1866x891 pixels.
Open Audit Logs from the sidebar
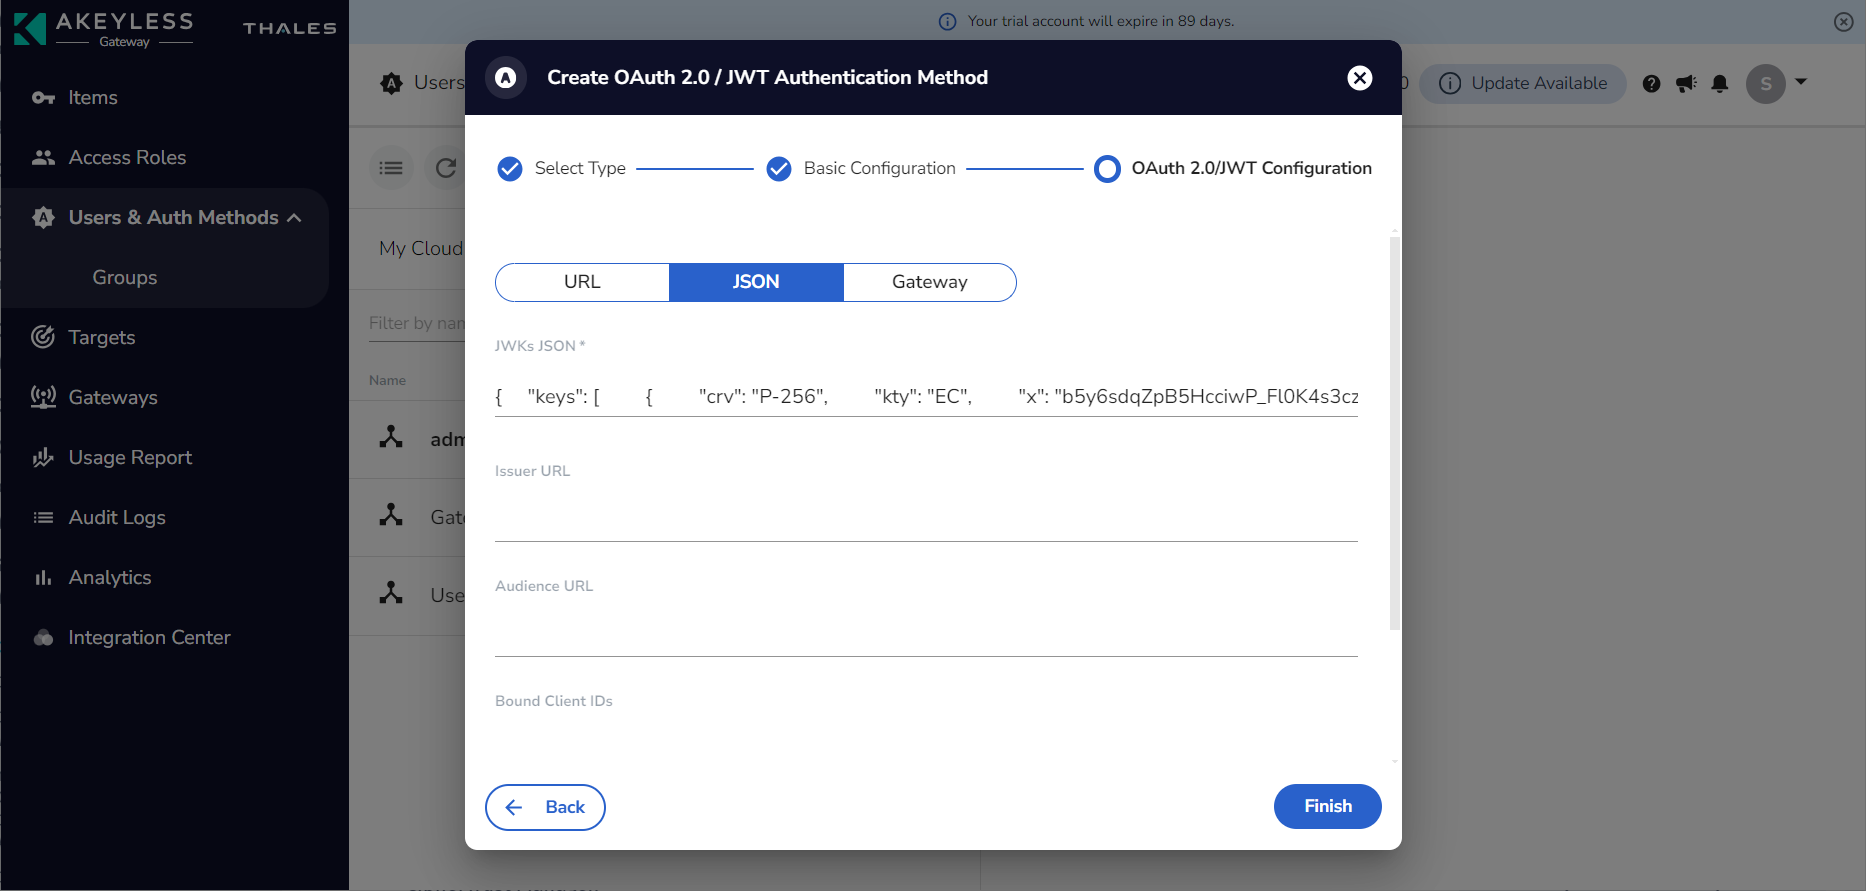(x=117, y=517)
